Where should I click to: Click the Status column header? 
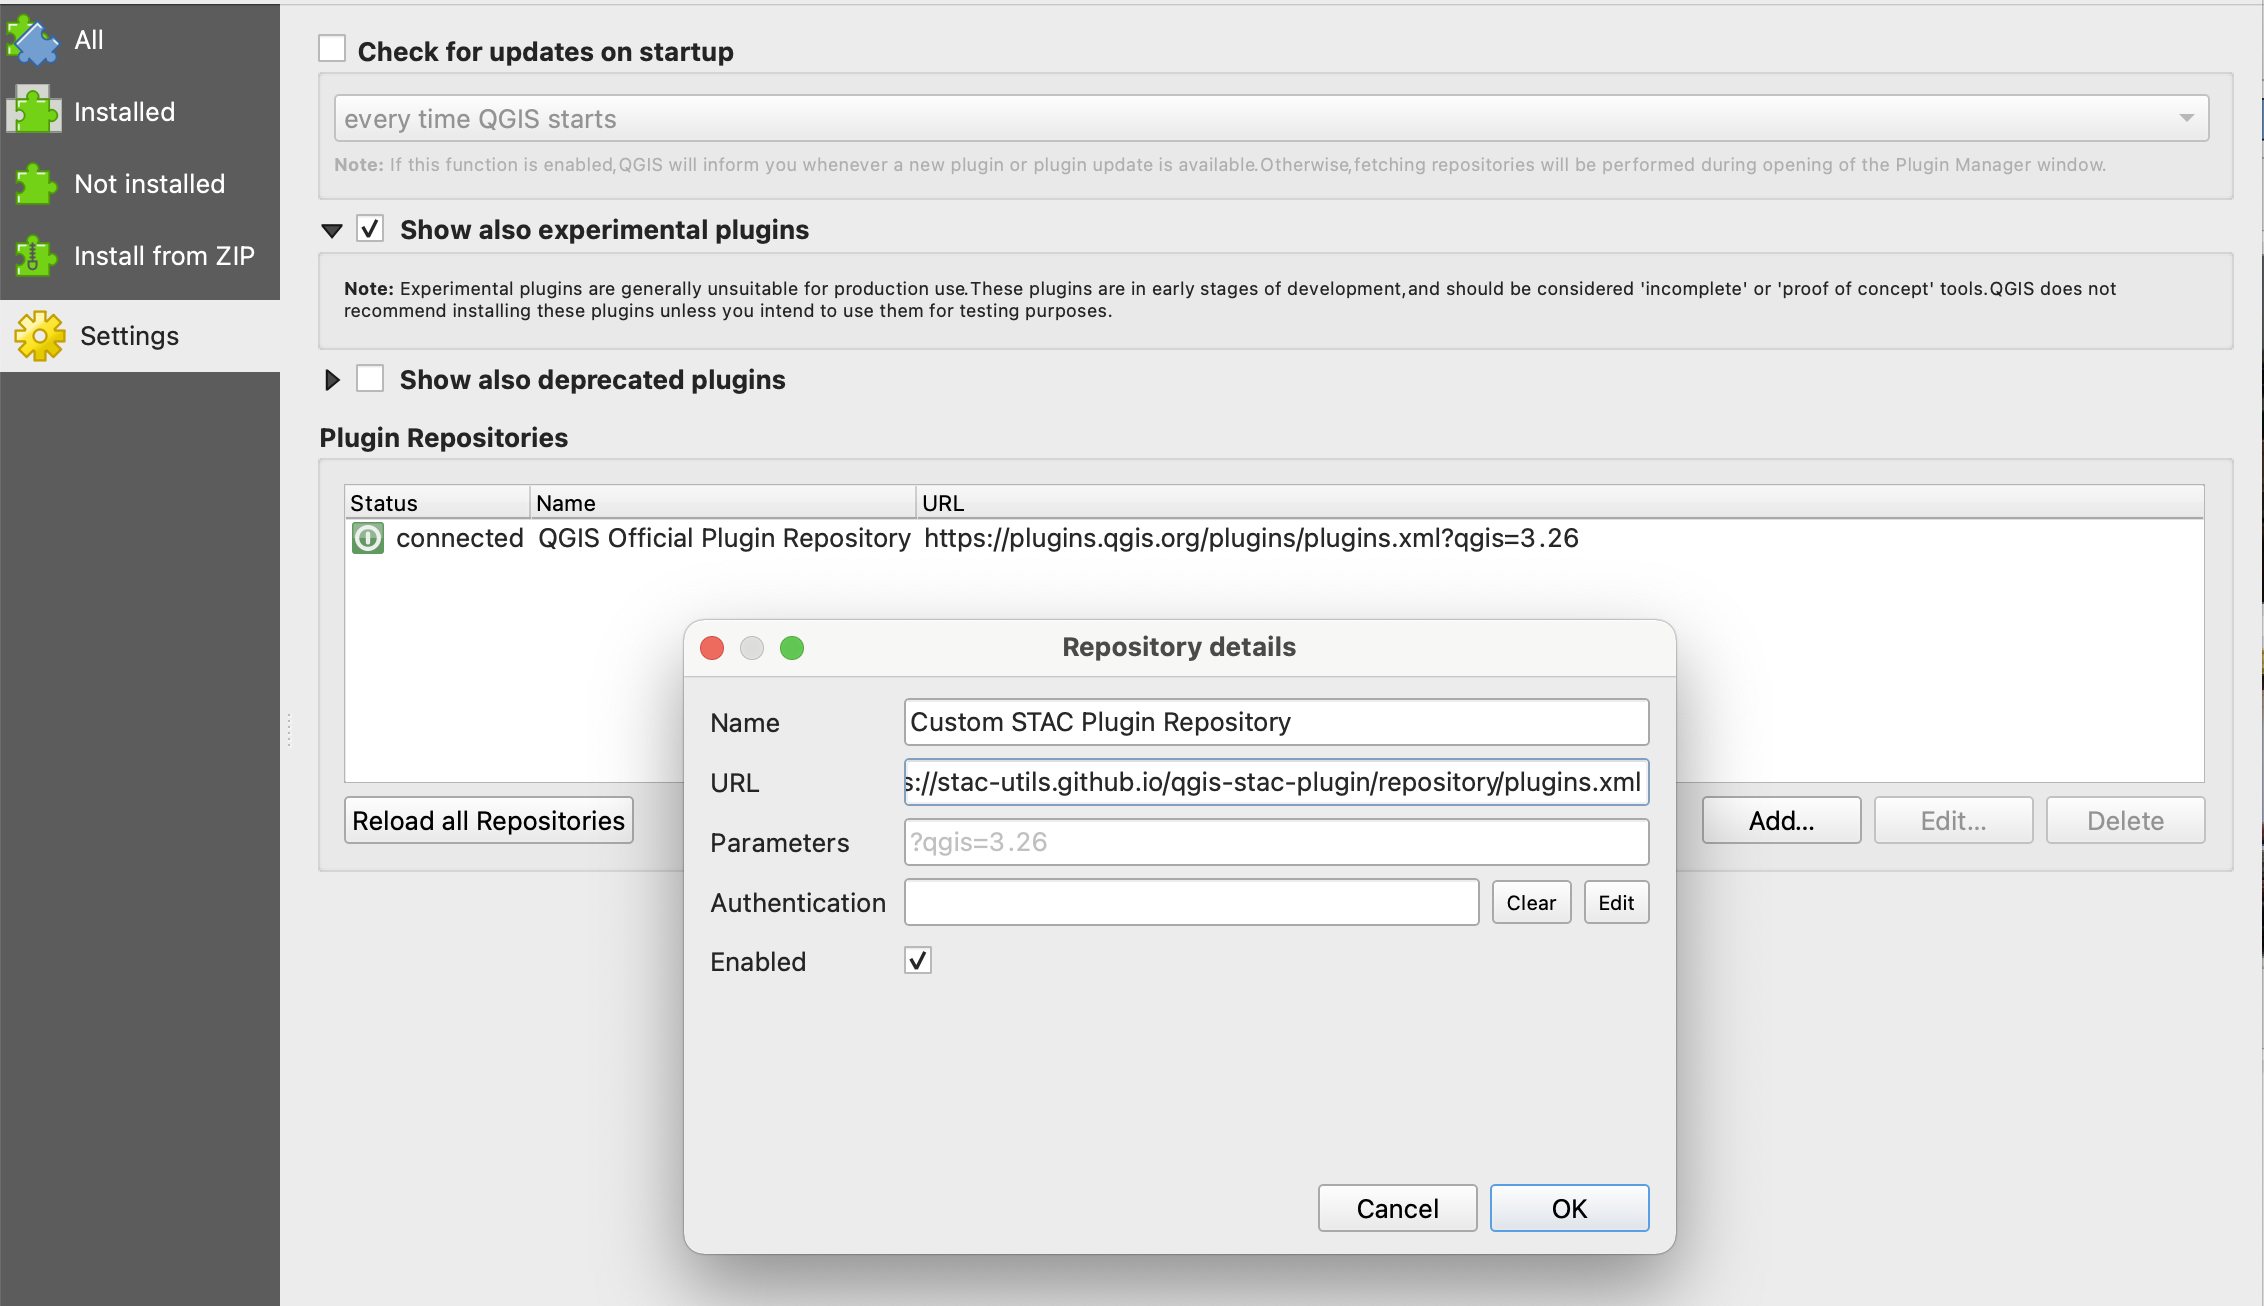(437, 502)
